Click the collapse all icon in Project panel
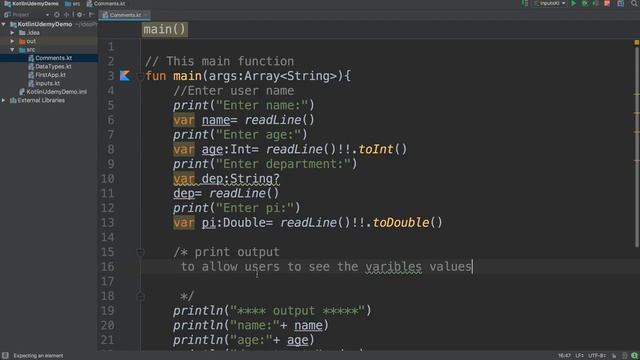 click(x=67, y=15)
